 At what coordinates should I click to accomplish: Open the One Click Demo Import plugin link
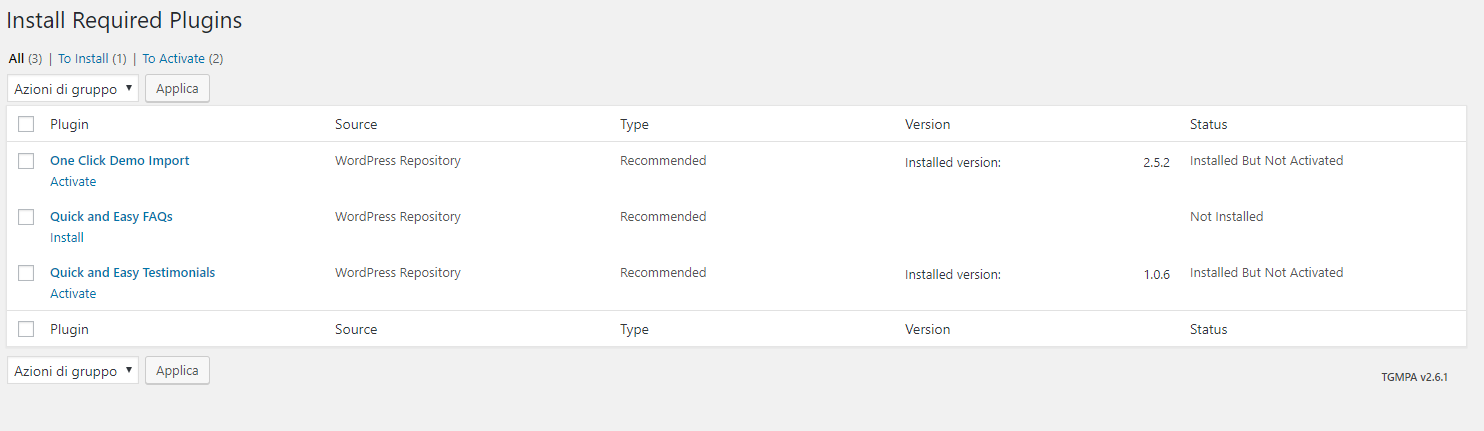click(119, 161)
